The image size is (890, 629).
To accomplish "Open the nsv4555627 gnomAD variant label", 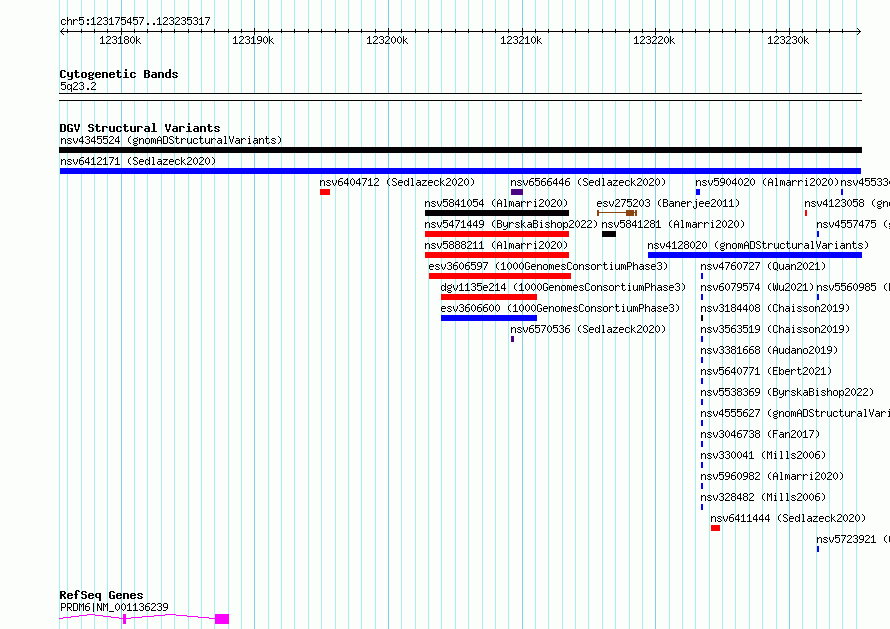I will tap(795, 413).
